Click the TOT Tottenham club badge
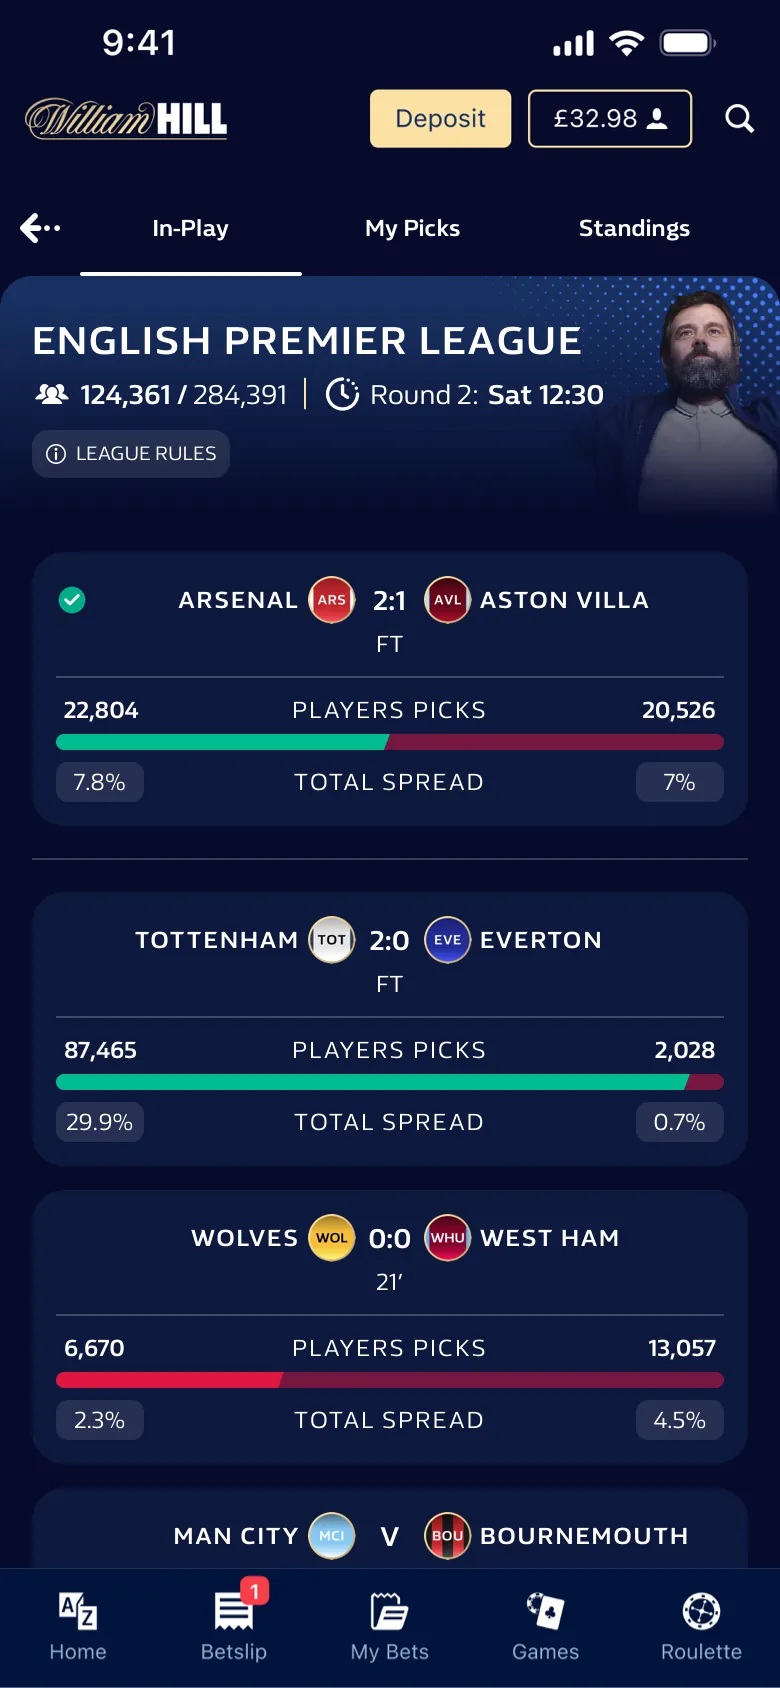Viewport: 780px width, 1688px height. (331, 940)
